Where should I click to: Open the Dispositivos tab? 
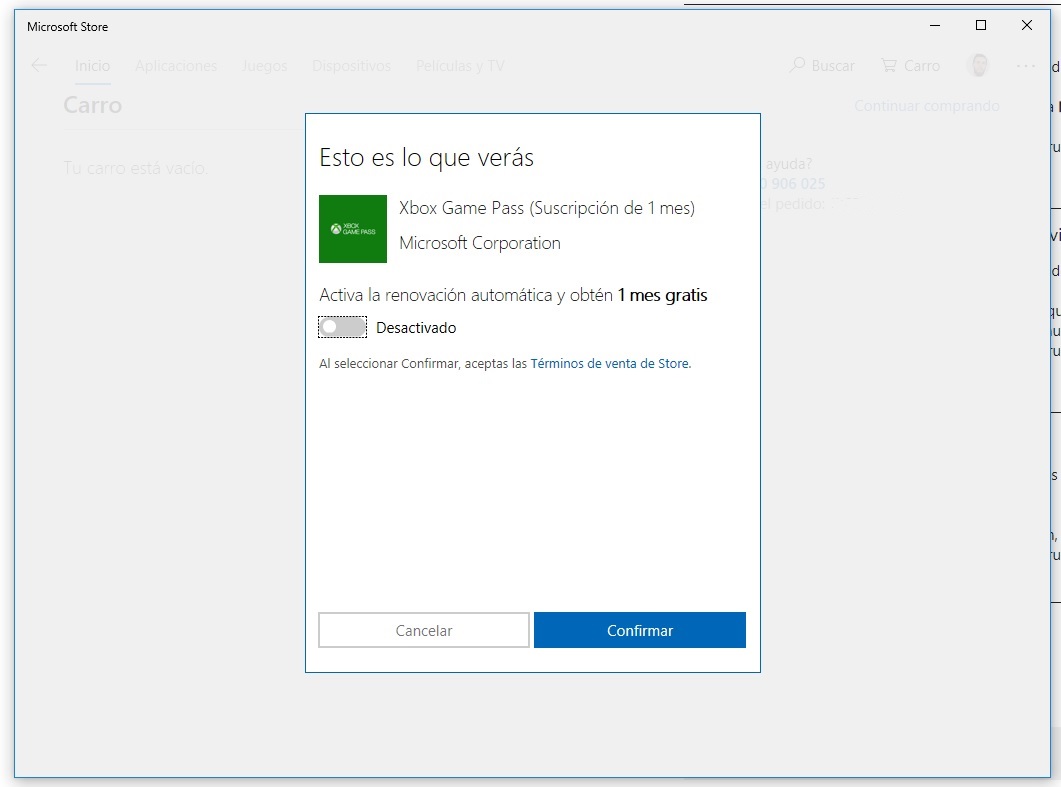pos(351,66)
